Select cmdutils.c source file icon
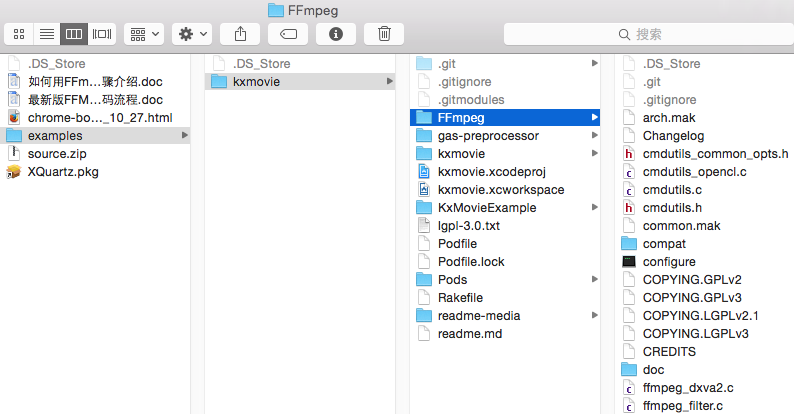The height and width of the screenshot is (414, 794). 629,189
